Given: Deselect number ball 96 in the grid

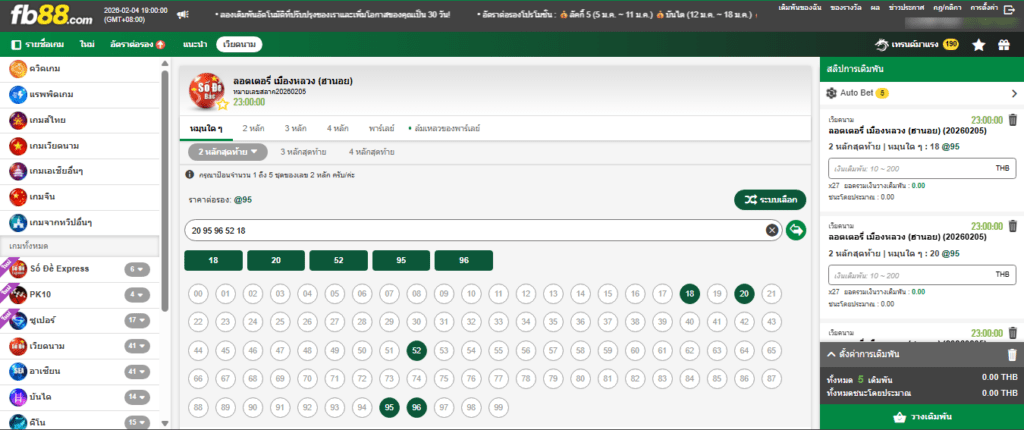Looking at the screenshot, I should coord(417,408).
